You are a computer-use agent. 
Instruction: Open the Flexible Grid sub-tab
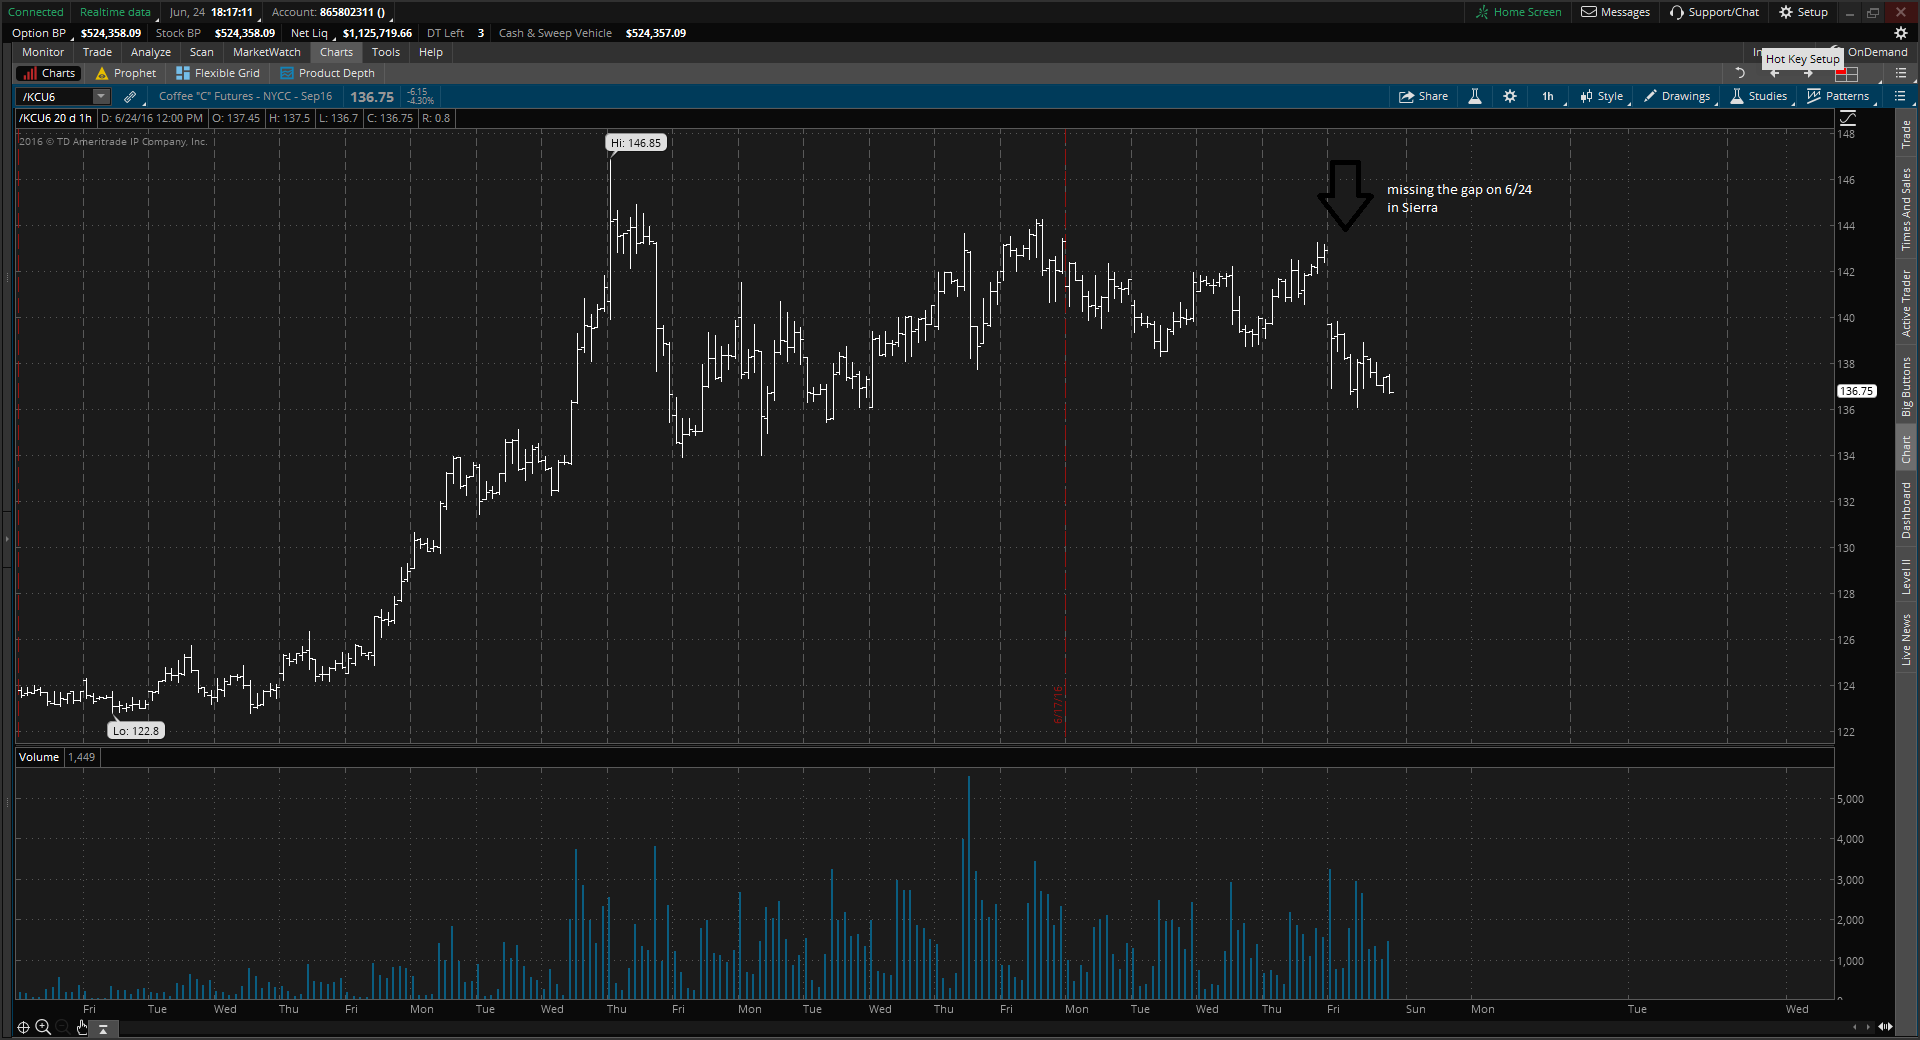pos(218,73)
